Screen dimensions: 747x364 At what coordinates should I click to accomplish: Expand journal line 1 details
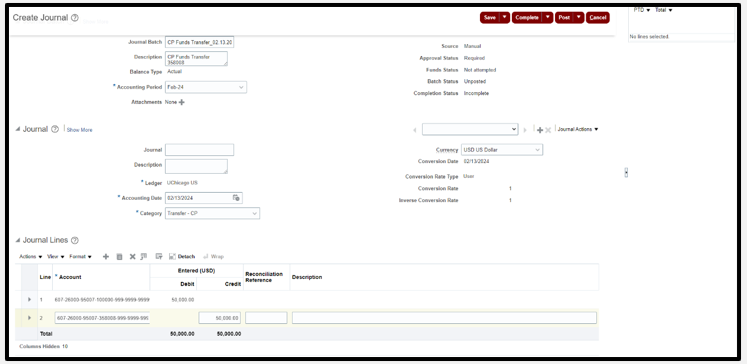point(30,299)
